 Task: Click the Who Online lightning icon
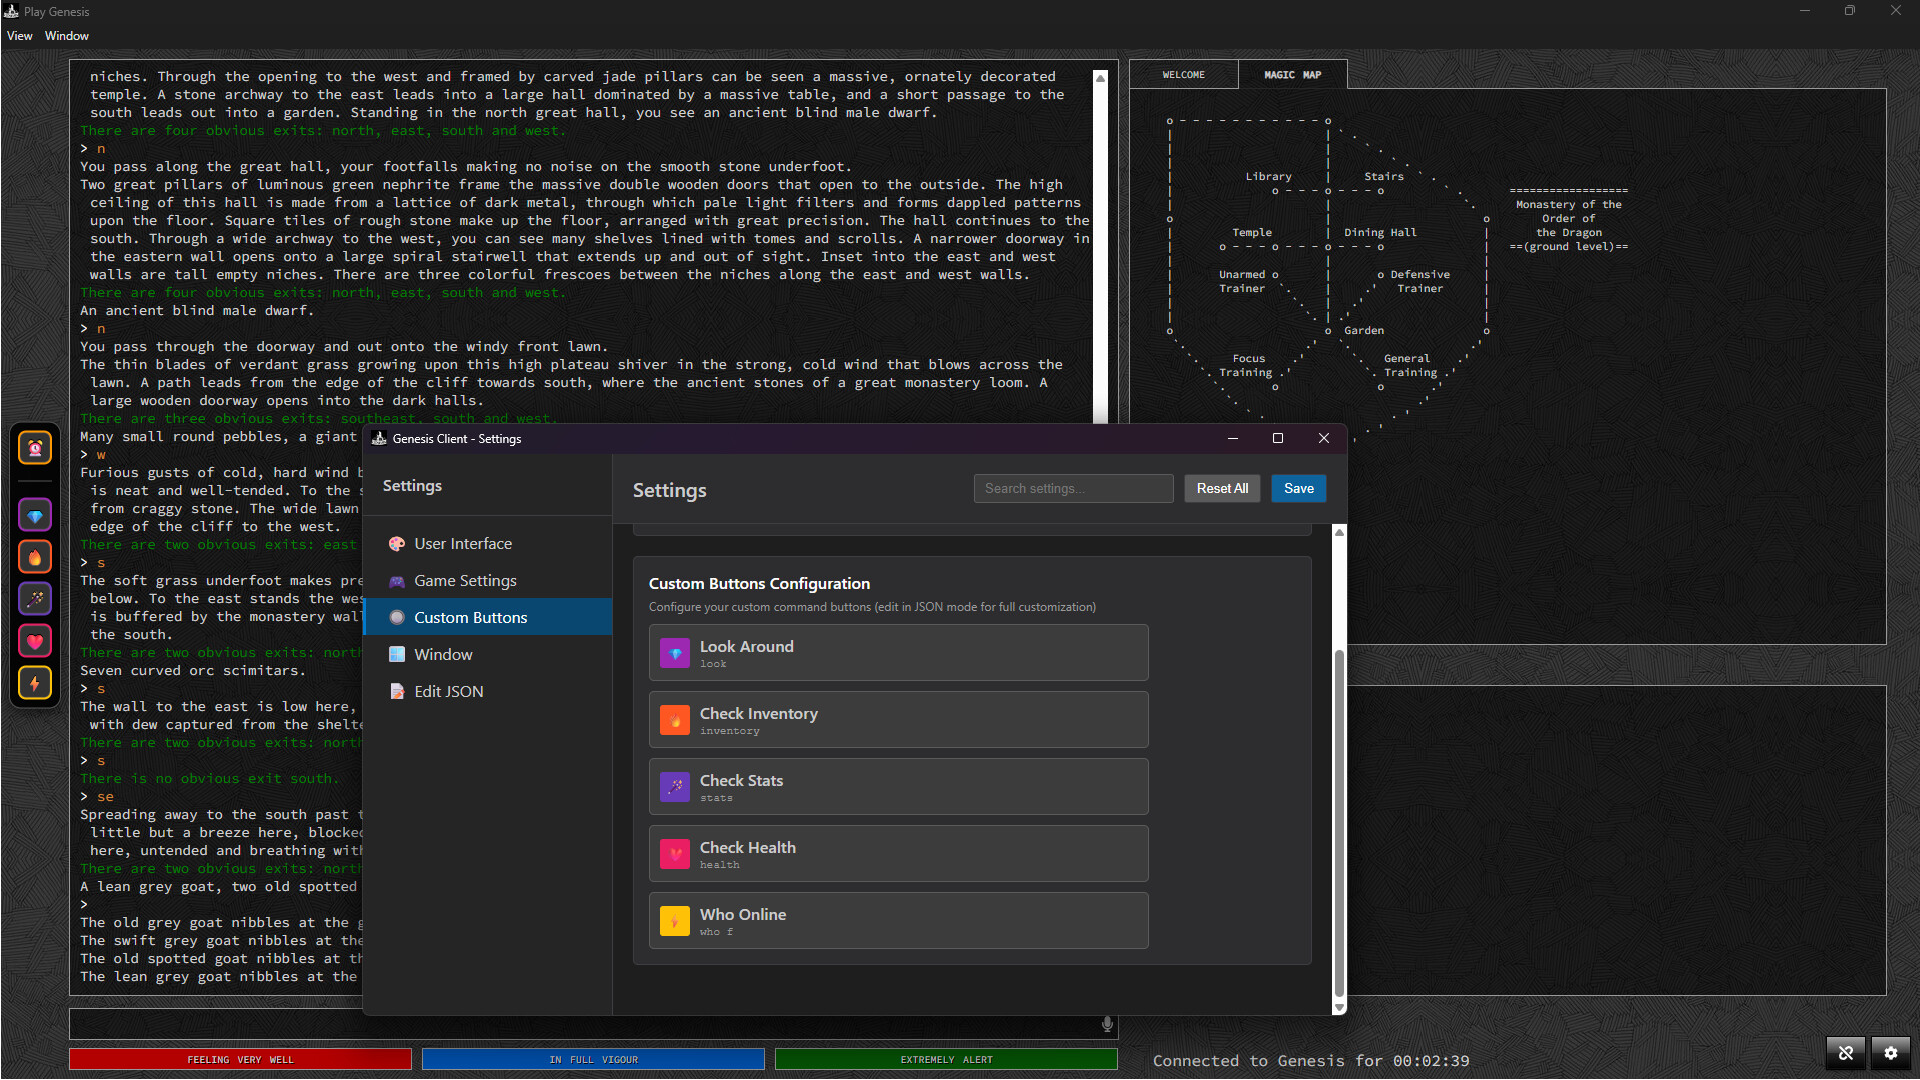click(x=675, y=921)
